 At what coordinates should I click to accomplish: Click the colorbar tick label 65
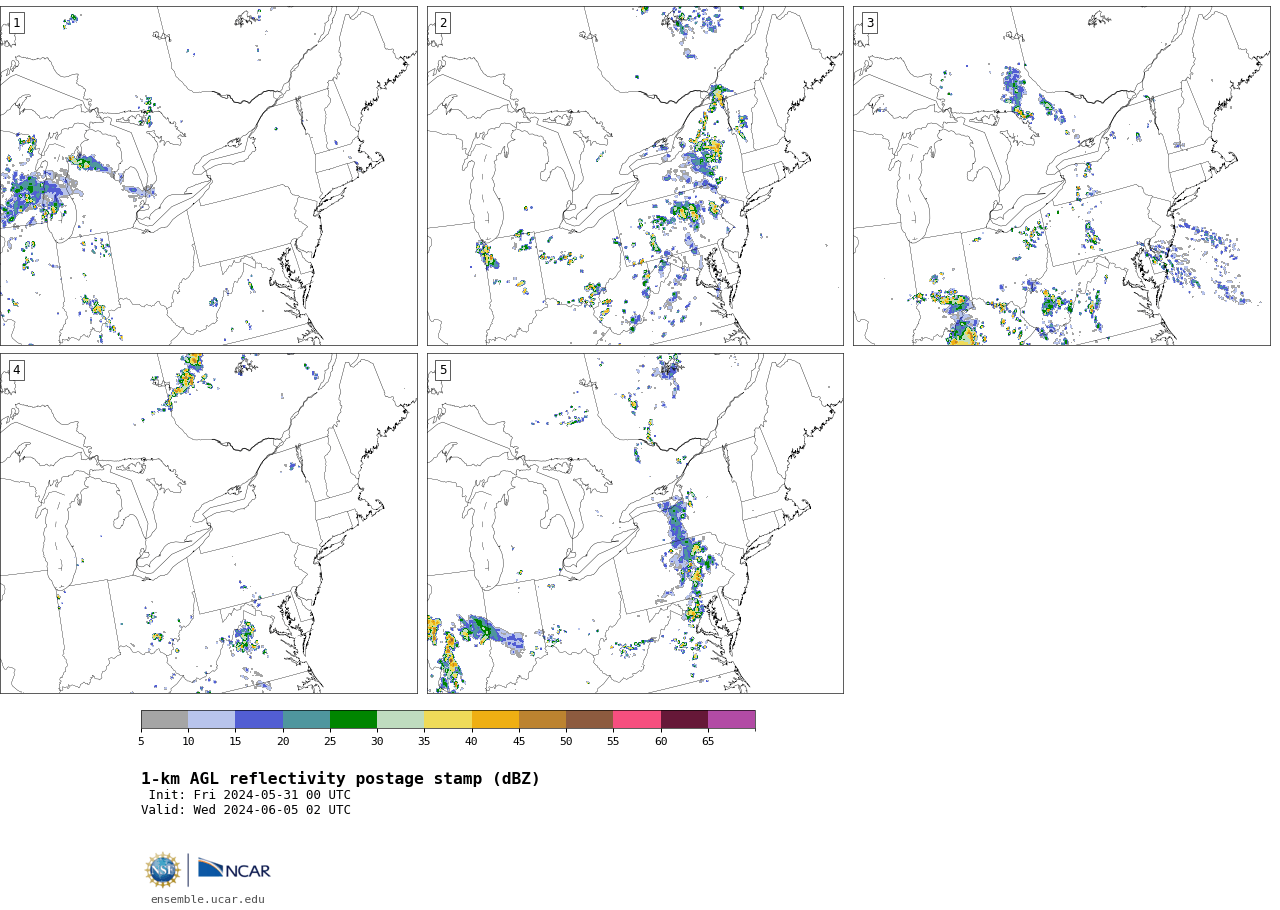click(708, 741)
